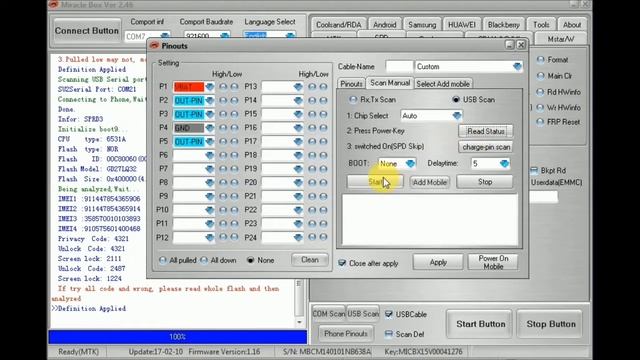Open the P4 GND pin dropdown
The image size is (640, 360).
(x=210, y=128)
